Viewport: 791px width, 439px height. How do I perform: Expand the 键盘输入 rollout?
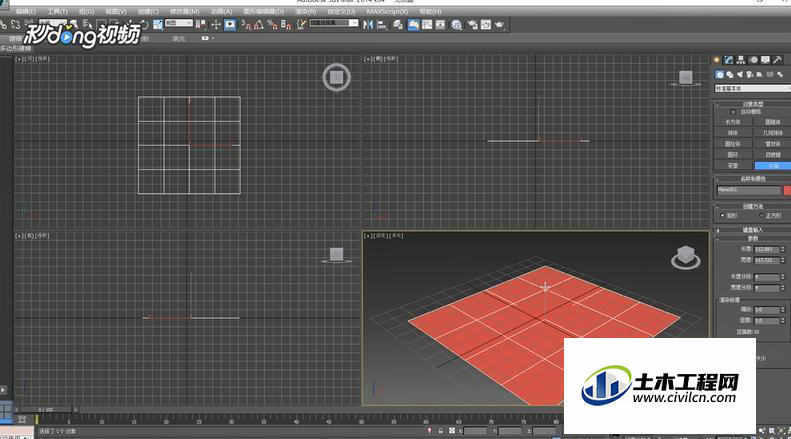tap(752, 230)
